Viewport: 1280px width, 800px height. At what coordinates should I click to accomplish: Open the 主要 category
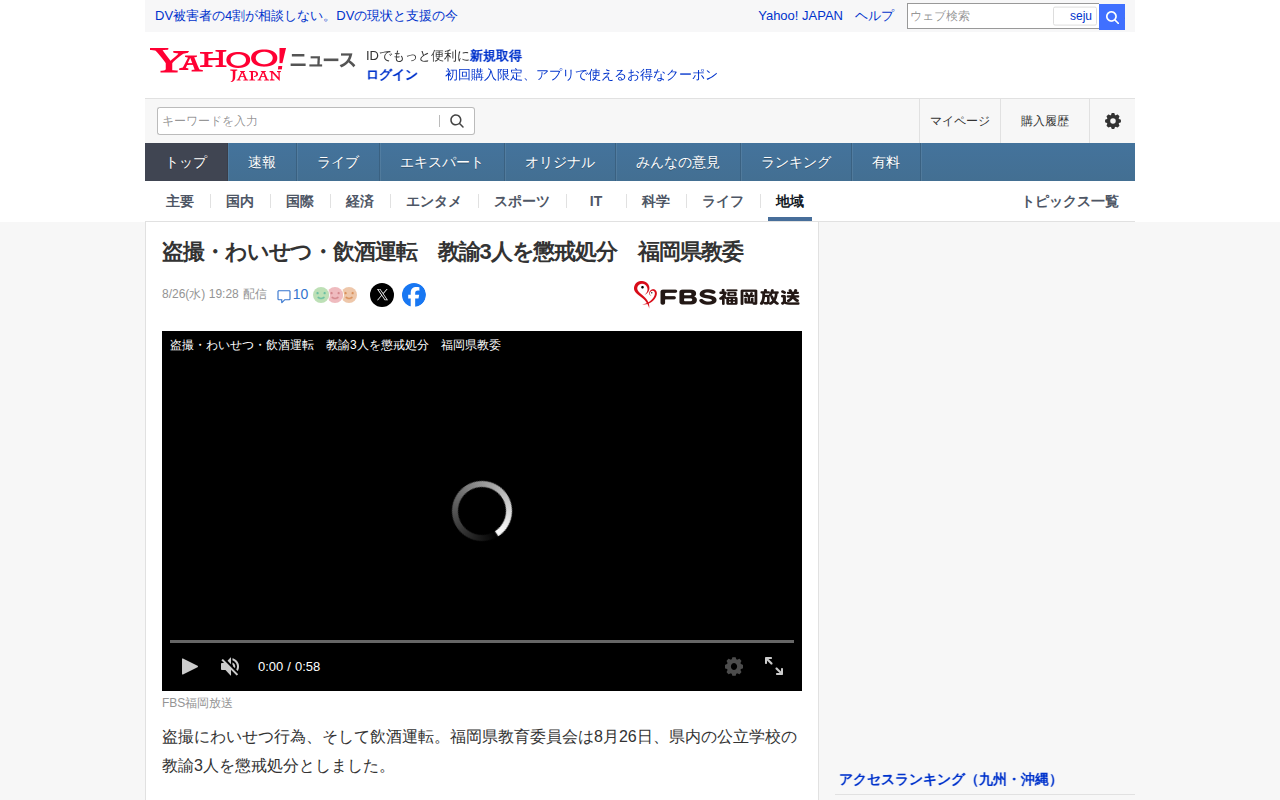[180, 201]
